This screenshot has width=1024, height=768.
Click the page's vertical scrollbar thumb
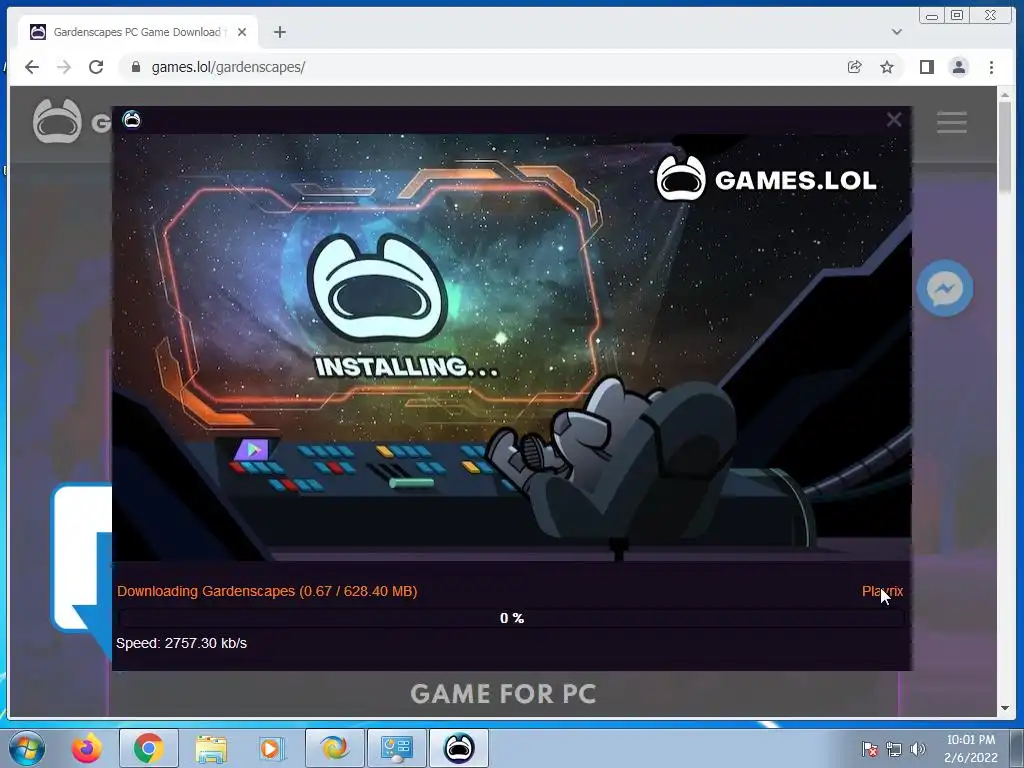tap(1005, 147)
